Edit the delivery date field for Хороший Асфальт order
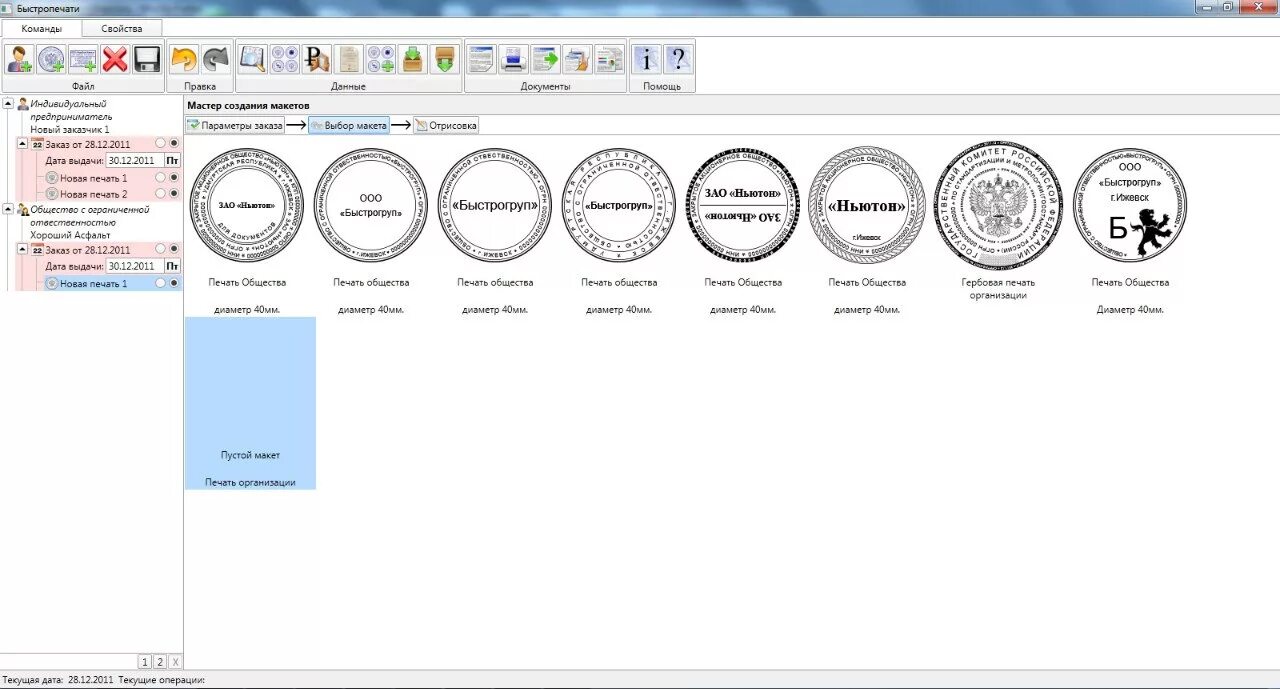The height and width of the screenshot is (689, 1280). pos(135,266)
